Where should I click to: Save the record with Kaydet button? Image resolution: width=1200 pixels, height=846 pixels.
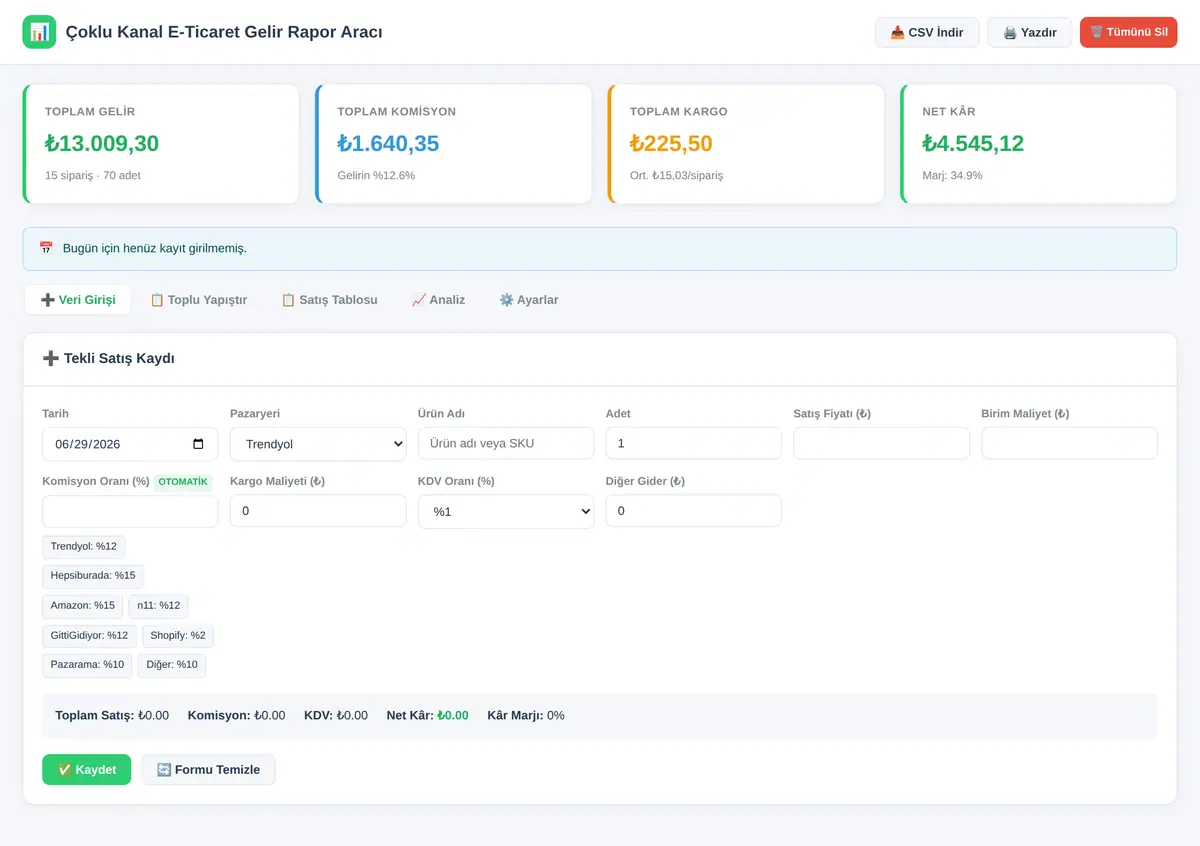click(86, 769)
